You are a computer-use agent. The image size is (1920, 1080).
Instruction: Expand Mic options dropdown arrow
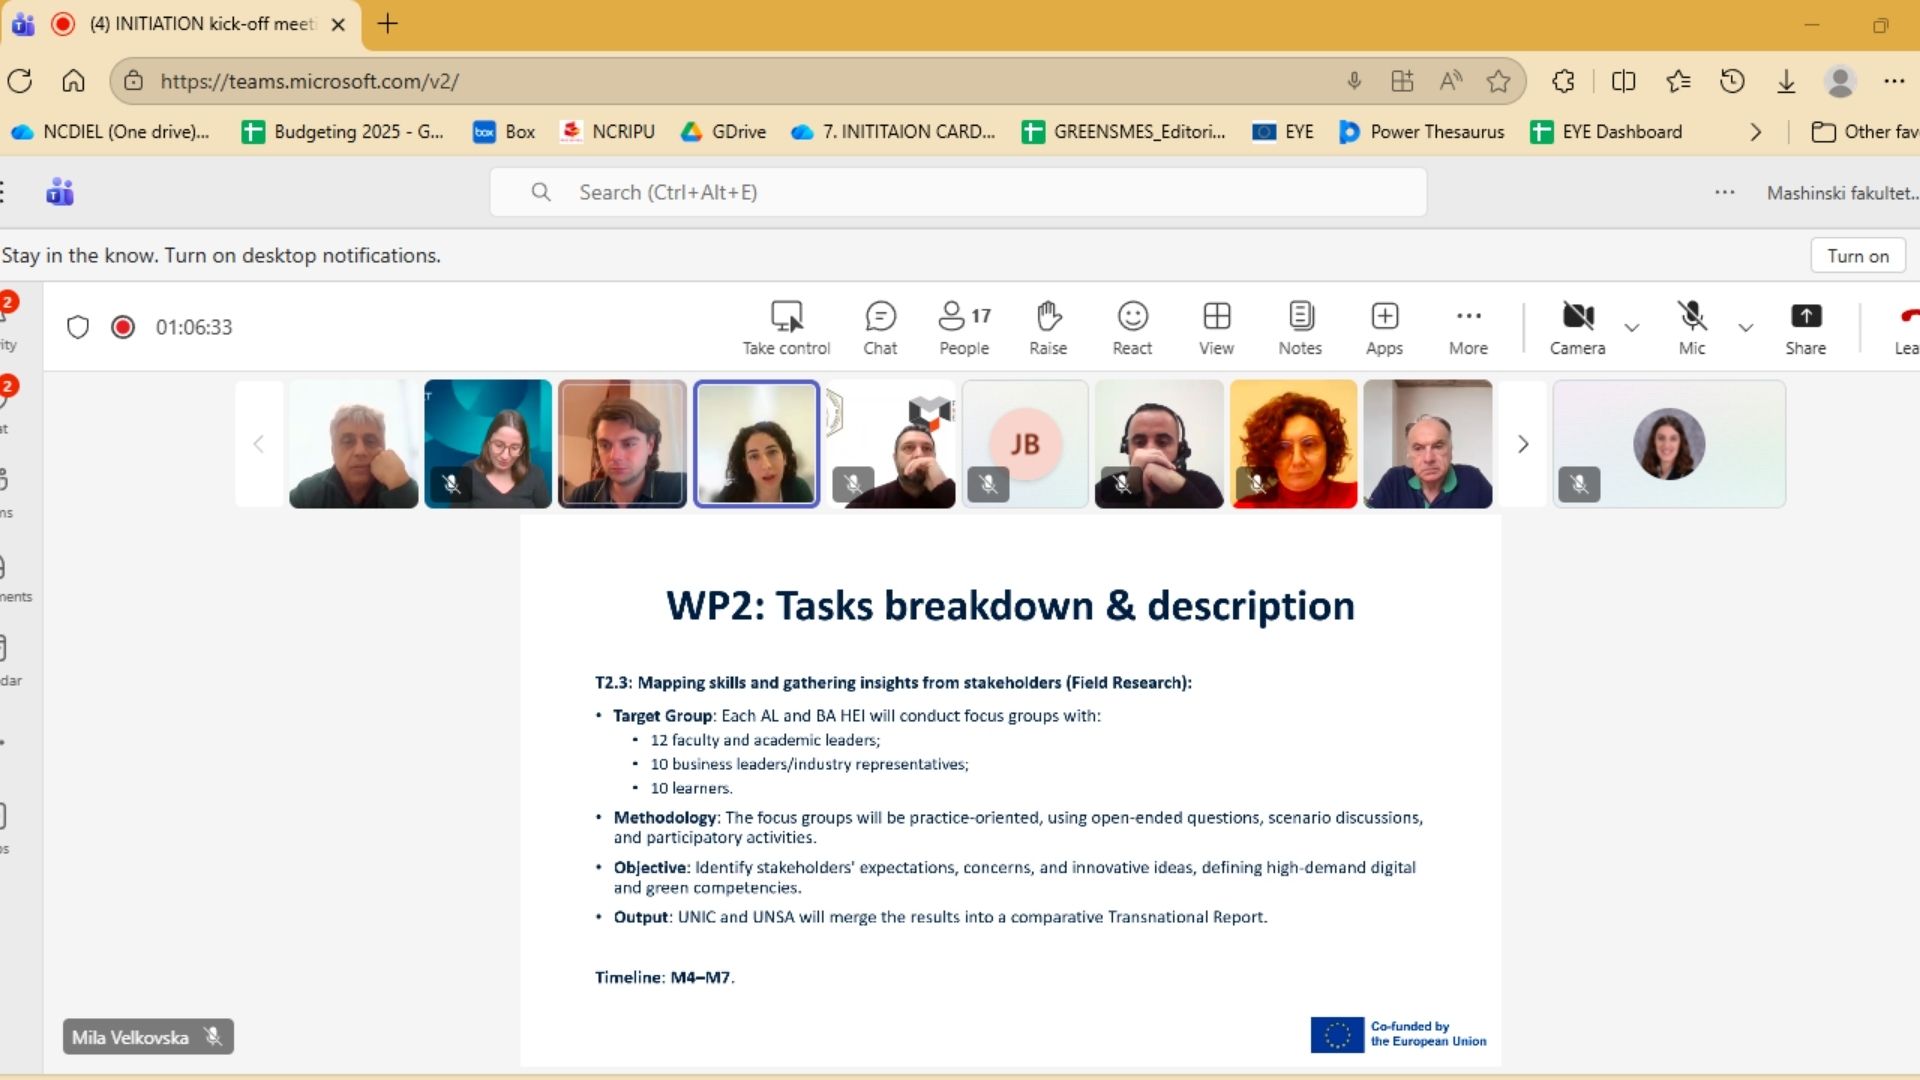(x=1746, y=328)
